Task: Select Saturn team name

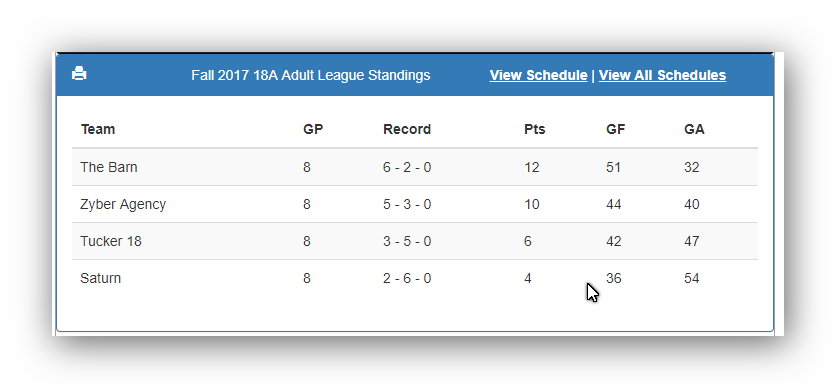Action: pos(100,278)
